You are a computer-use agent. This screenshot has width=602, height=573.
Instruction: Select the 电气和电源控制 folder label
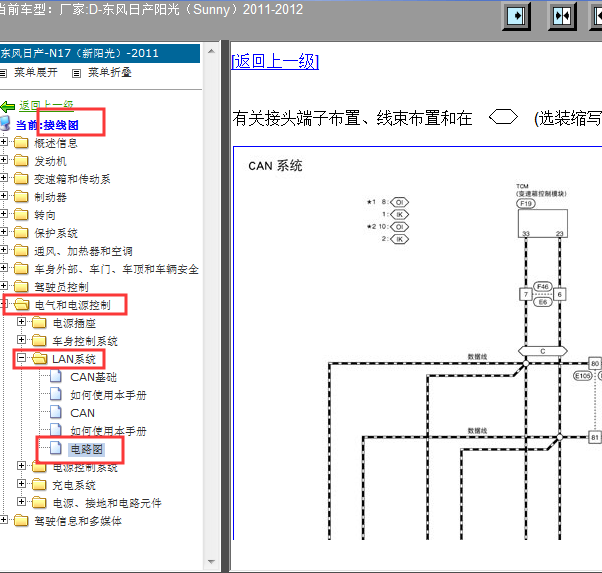coord(73,305)
